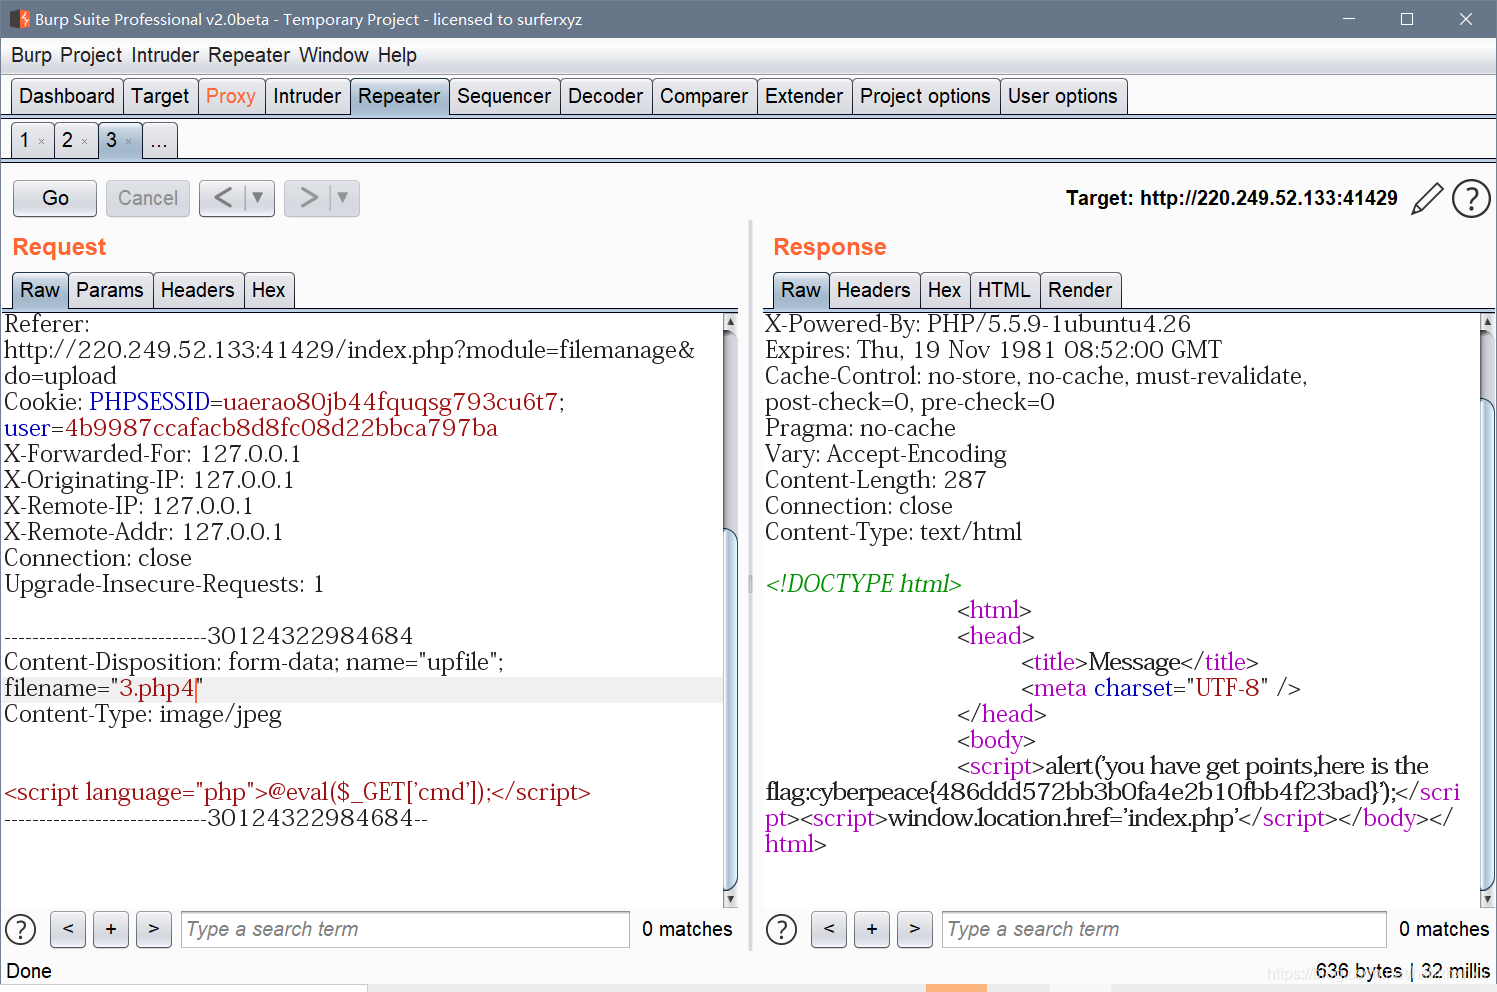Open the forward history dropdown arrow
This screenshot has width=1497, height=992.
[343, 198]
